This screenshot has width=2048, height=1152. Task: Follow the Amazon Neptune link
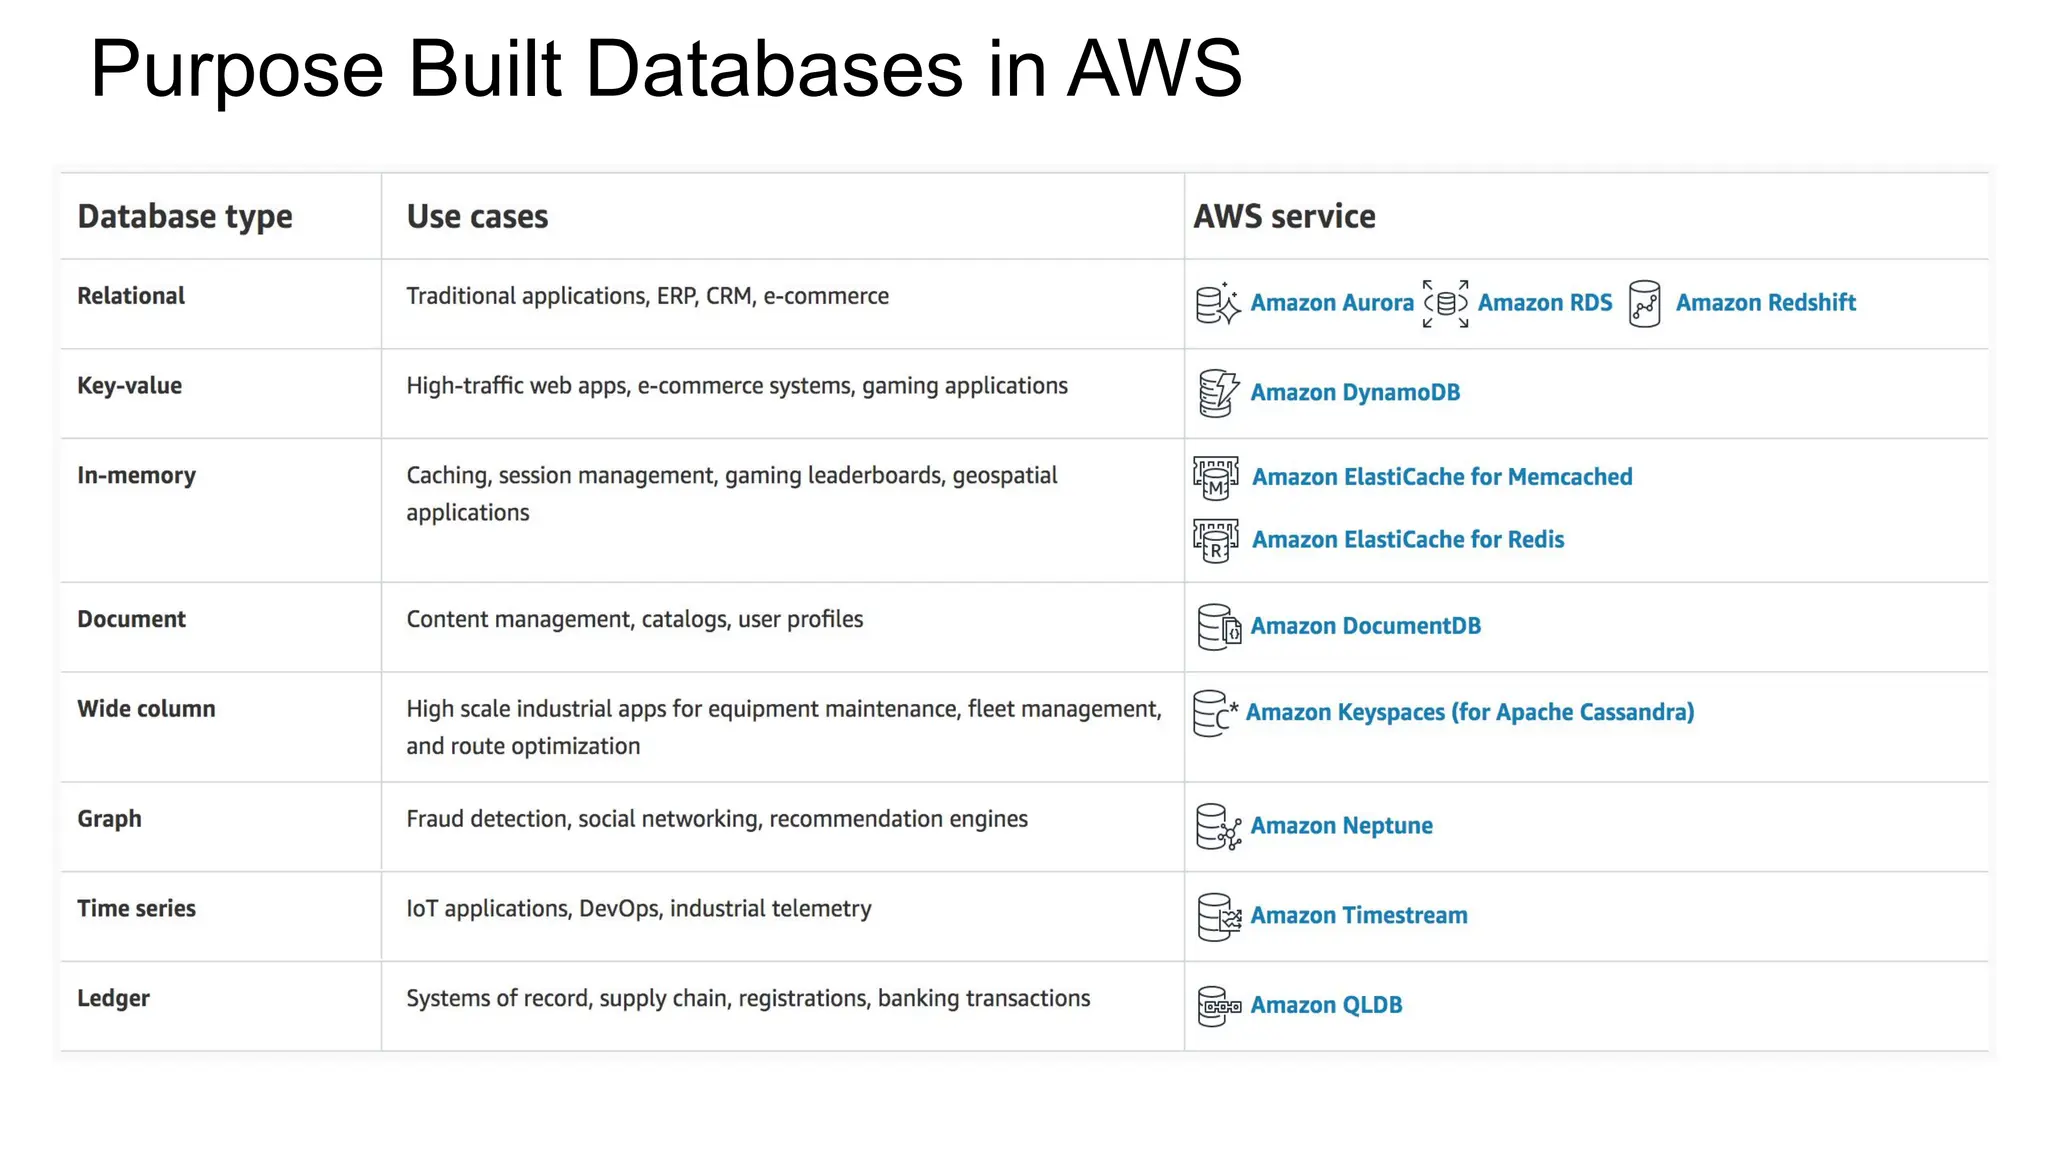click(1341, 826)
